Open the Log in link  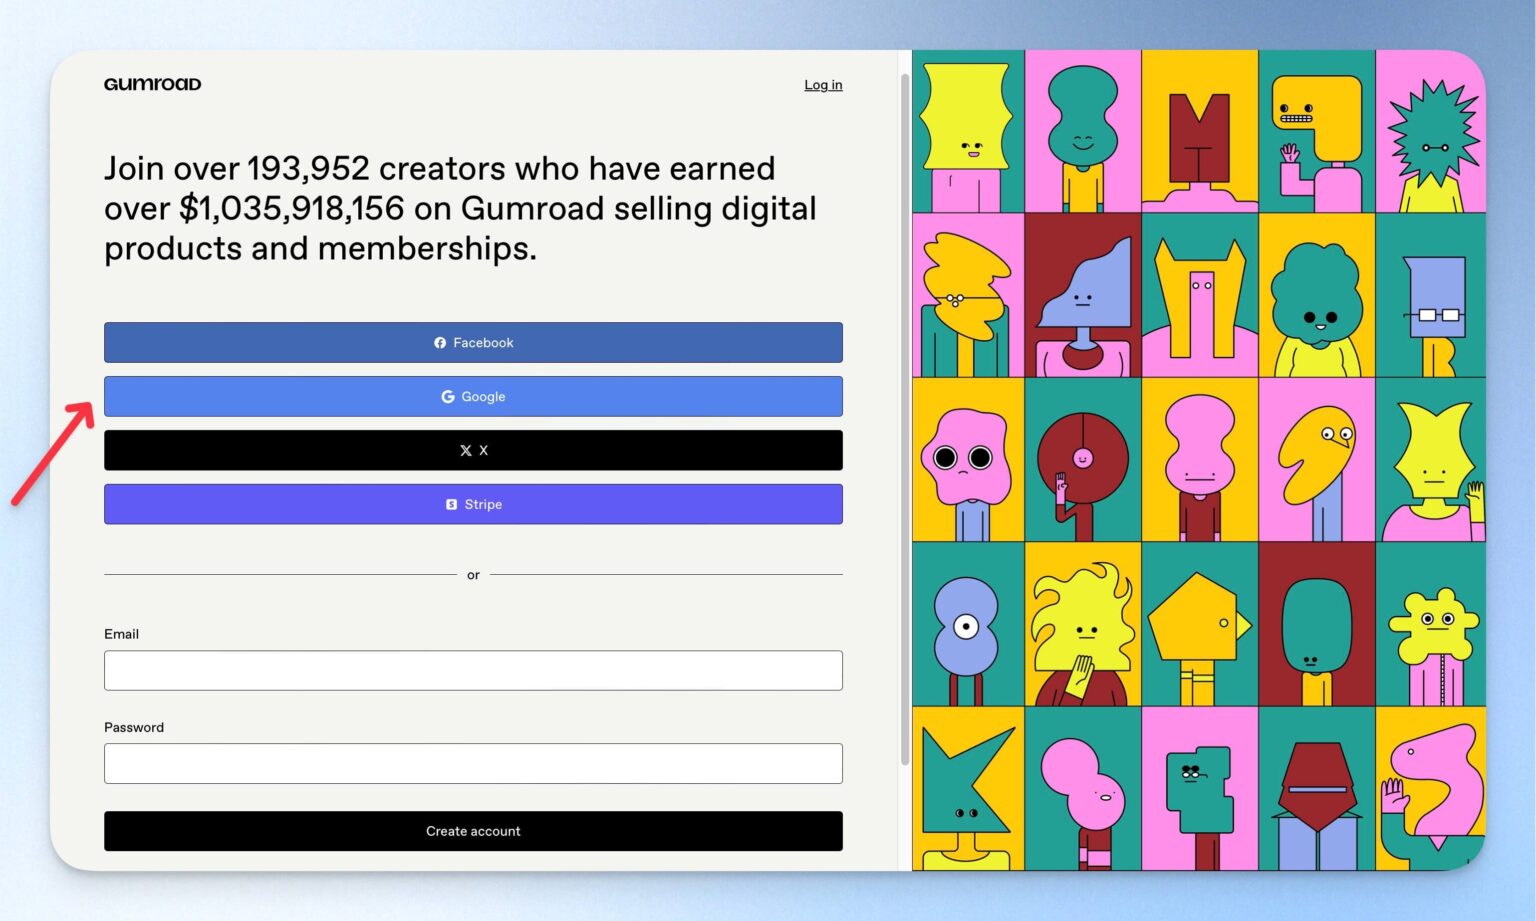(x=823, y=85)
